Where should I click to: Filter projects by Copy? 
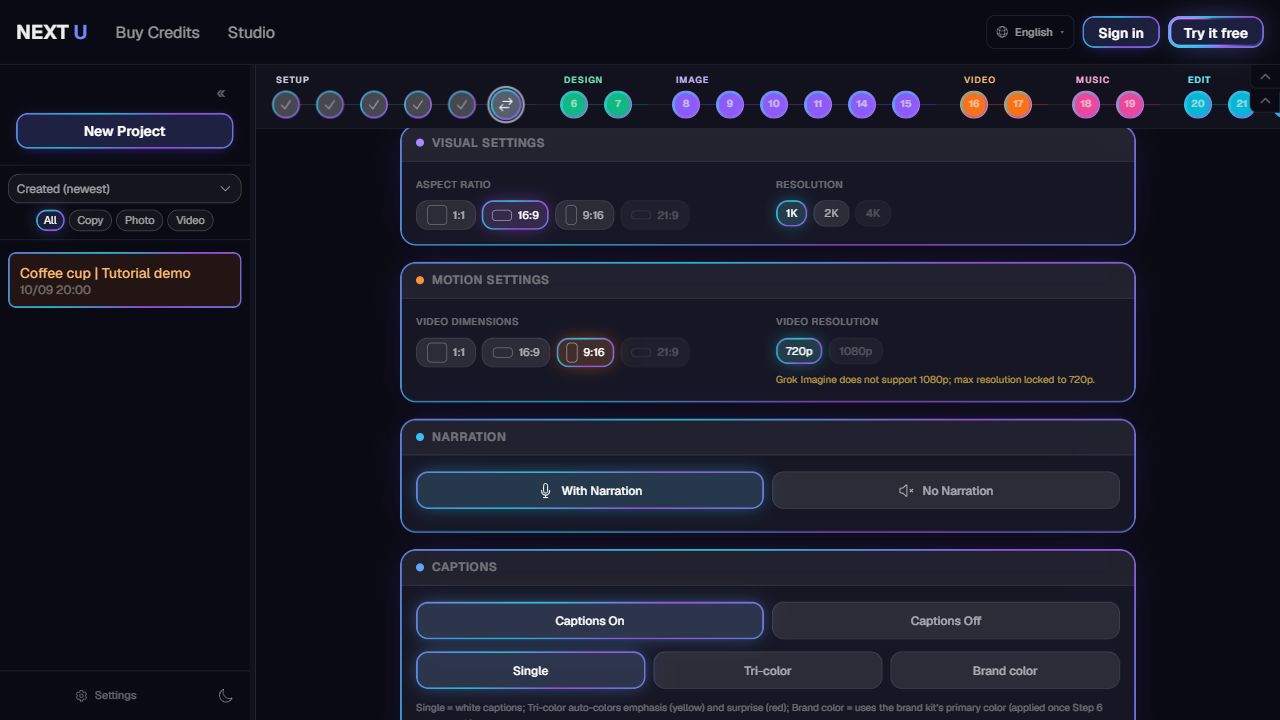[90, 220]
